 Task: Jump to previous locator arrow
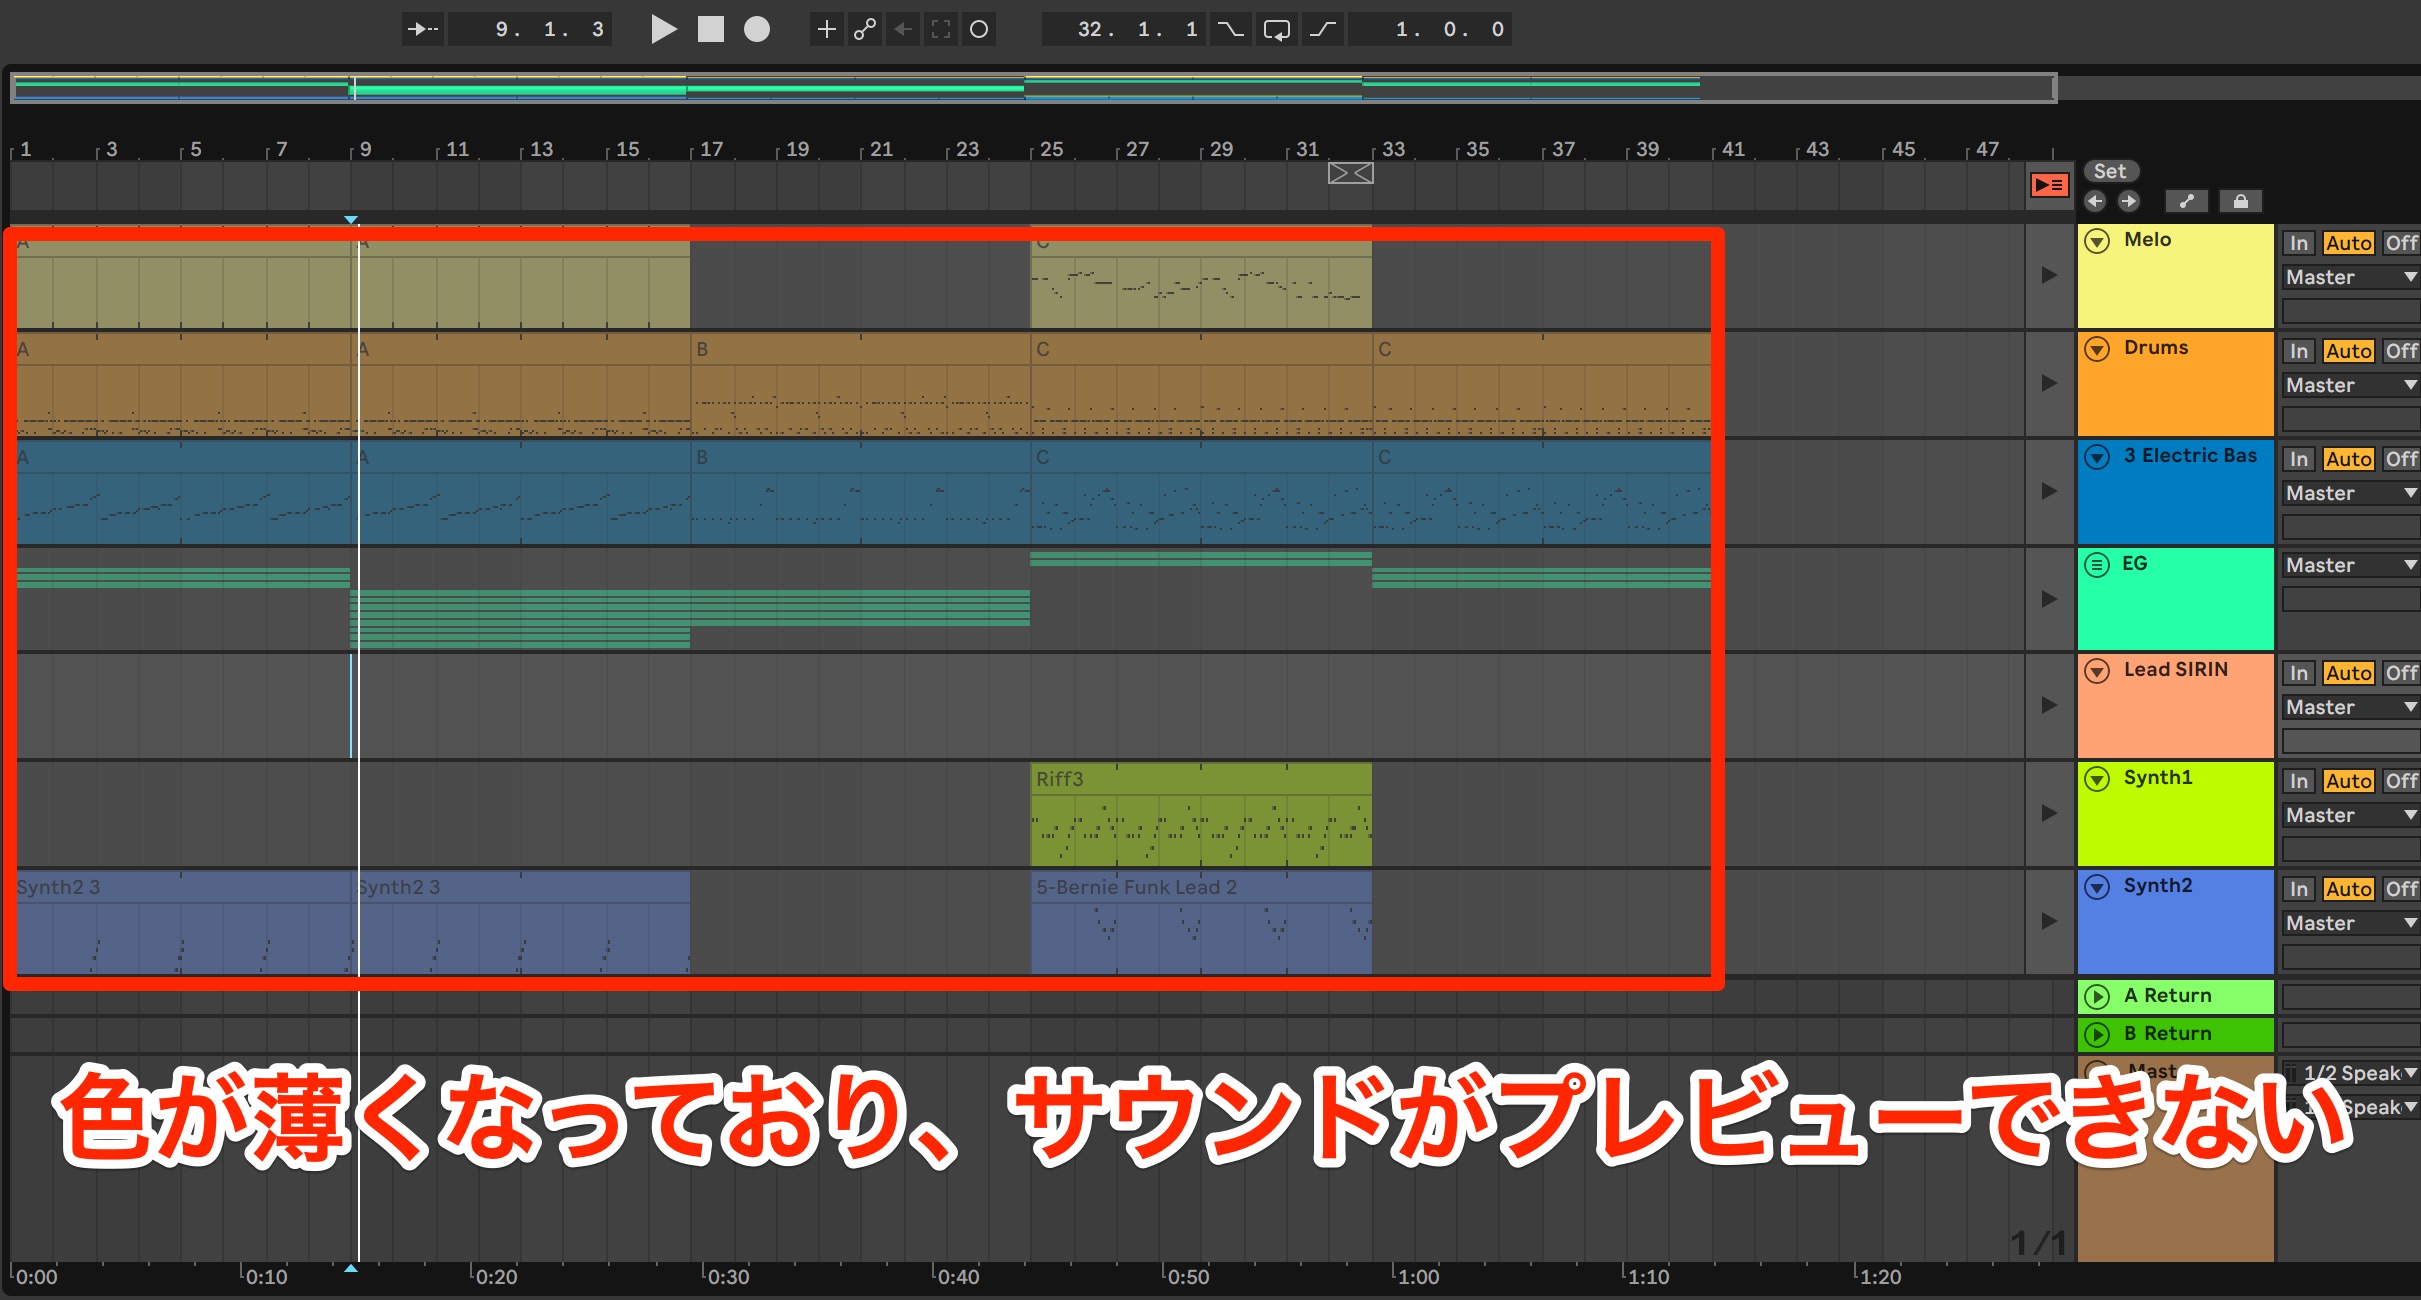coord(2095,201)
